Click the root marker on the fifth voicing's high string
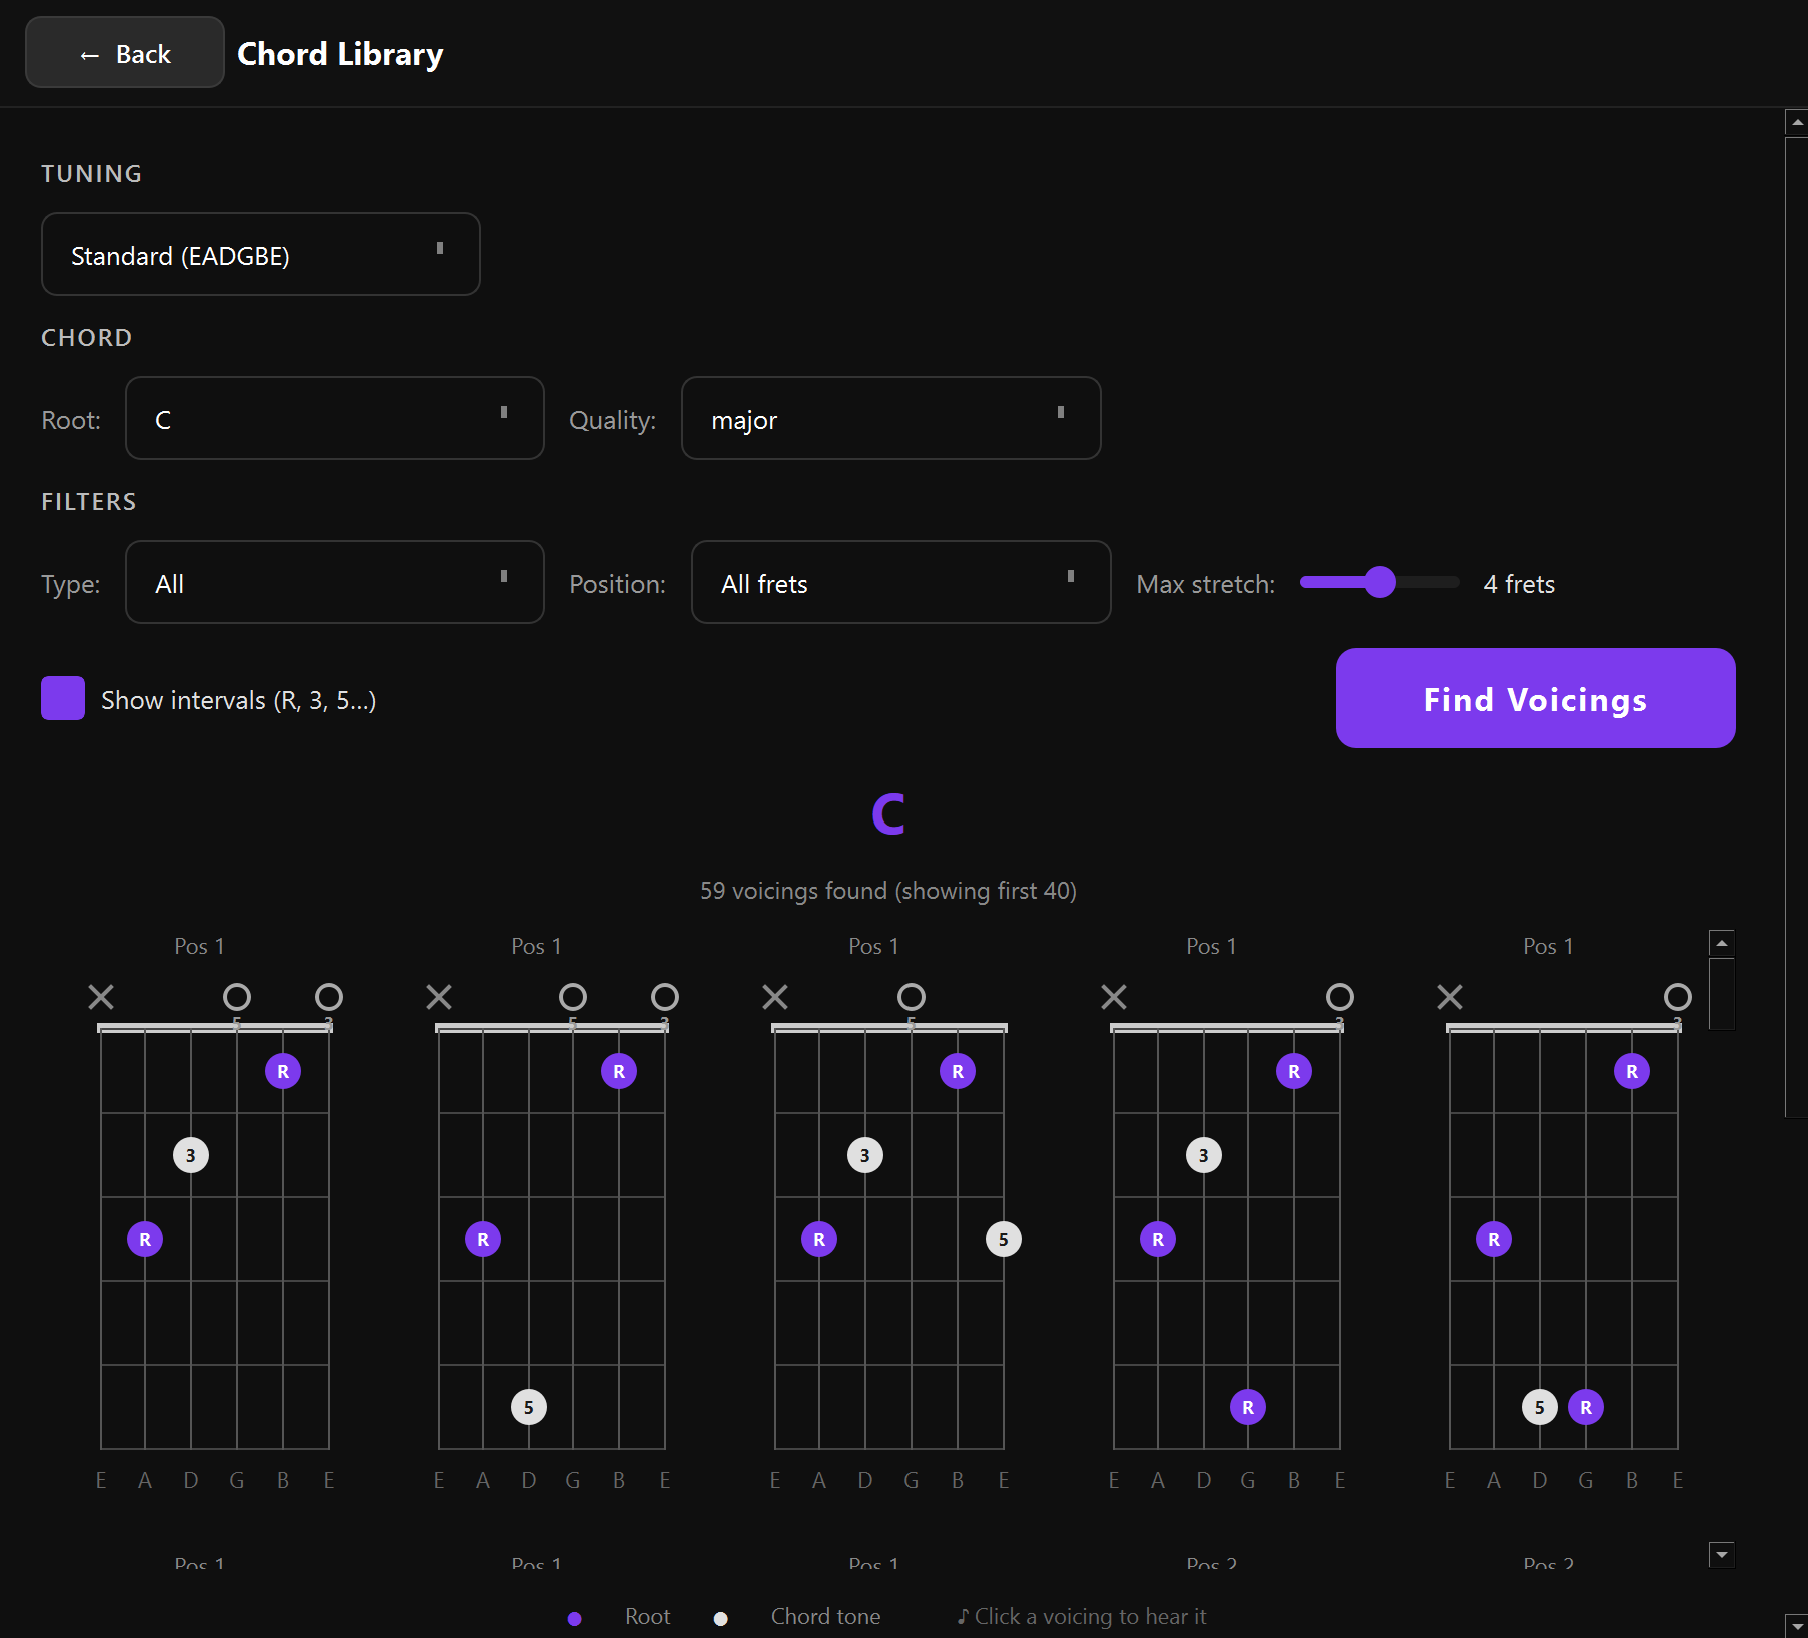Viewport: 1808px width, 1638px height. pyautogui.click(x=1630, y=1071)
